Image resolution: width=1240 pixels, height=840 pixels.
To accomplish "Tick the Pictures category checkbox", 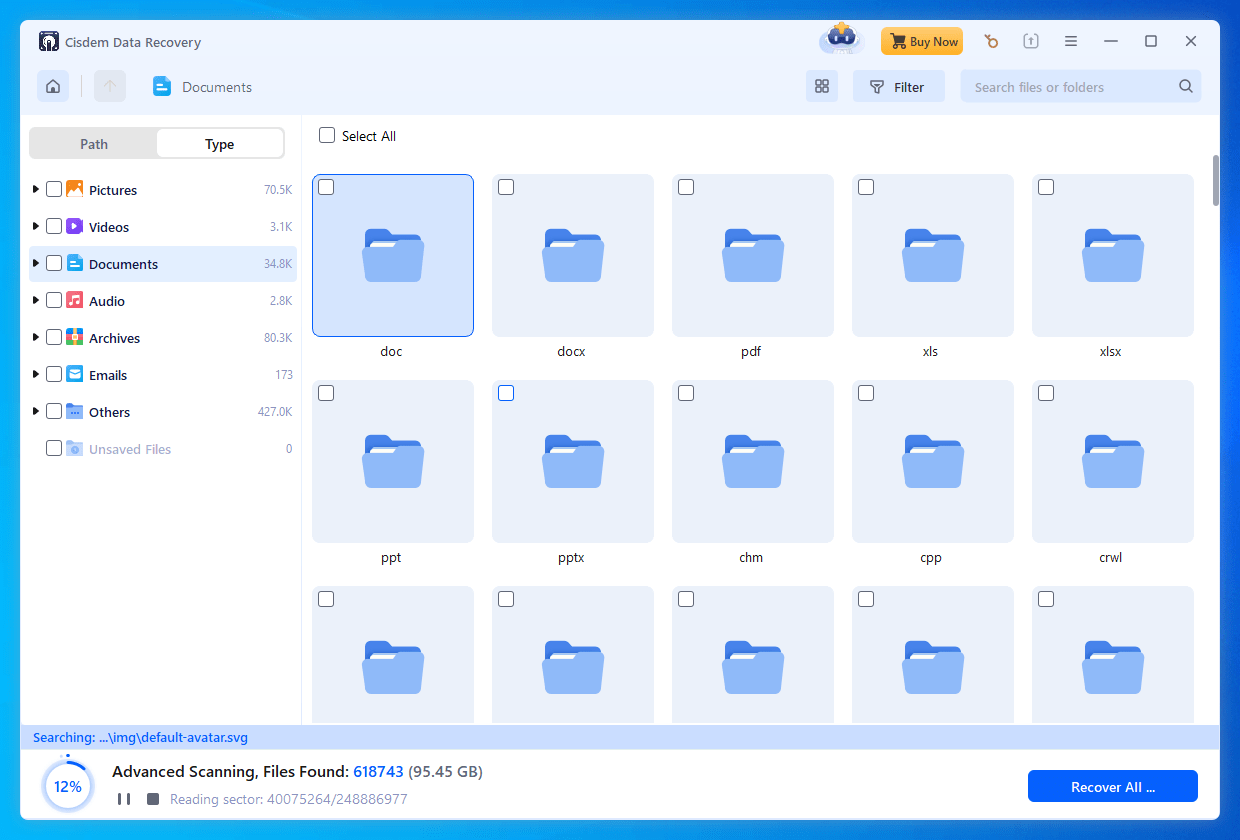I will [54, 189].
